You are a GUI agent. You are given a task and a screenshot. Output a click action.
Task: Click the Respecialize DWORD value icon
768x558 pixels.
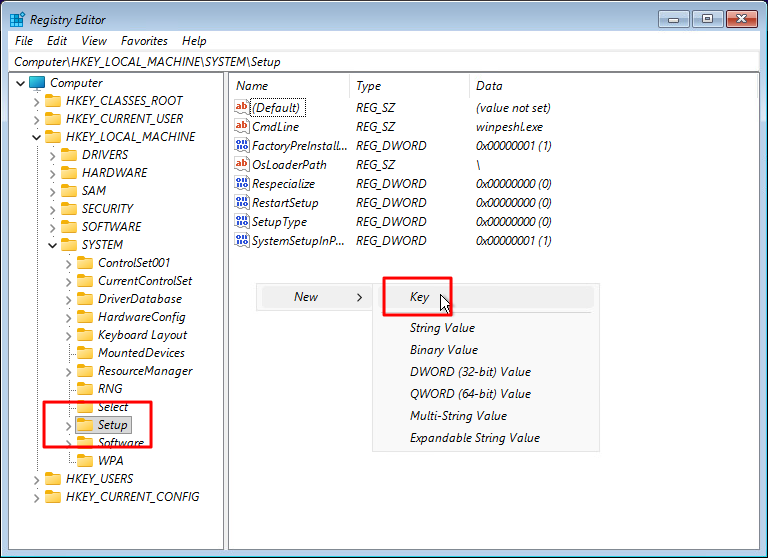coord(241,184)
